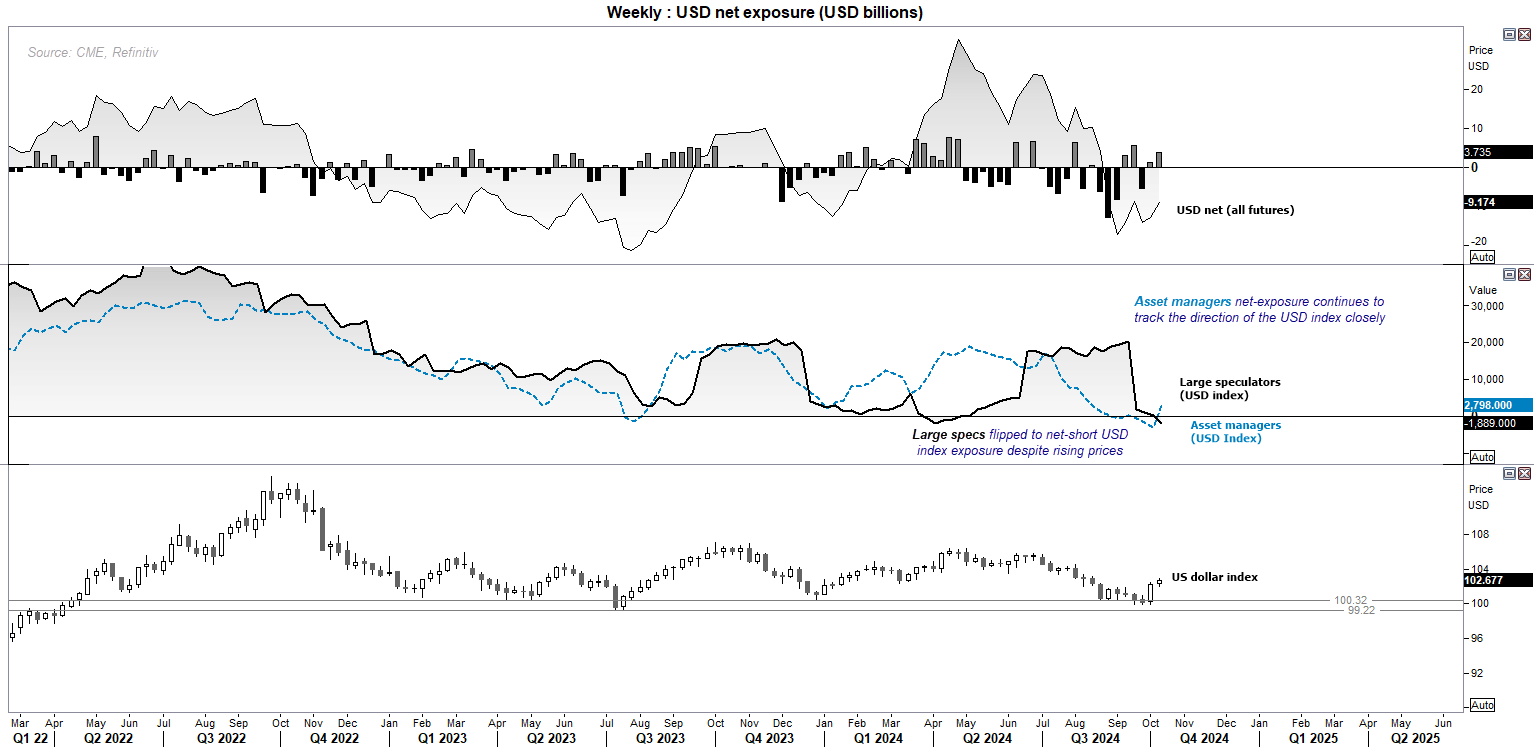Close the USD net exposure top panel
Screen dimensions: 1534x748
pyautogui.click(x=1523, y=33)
